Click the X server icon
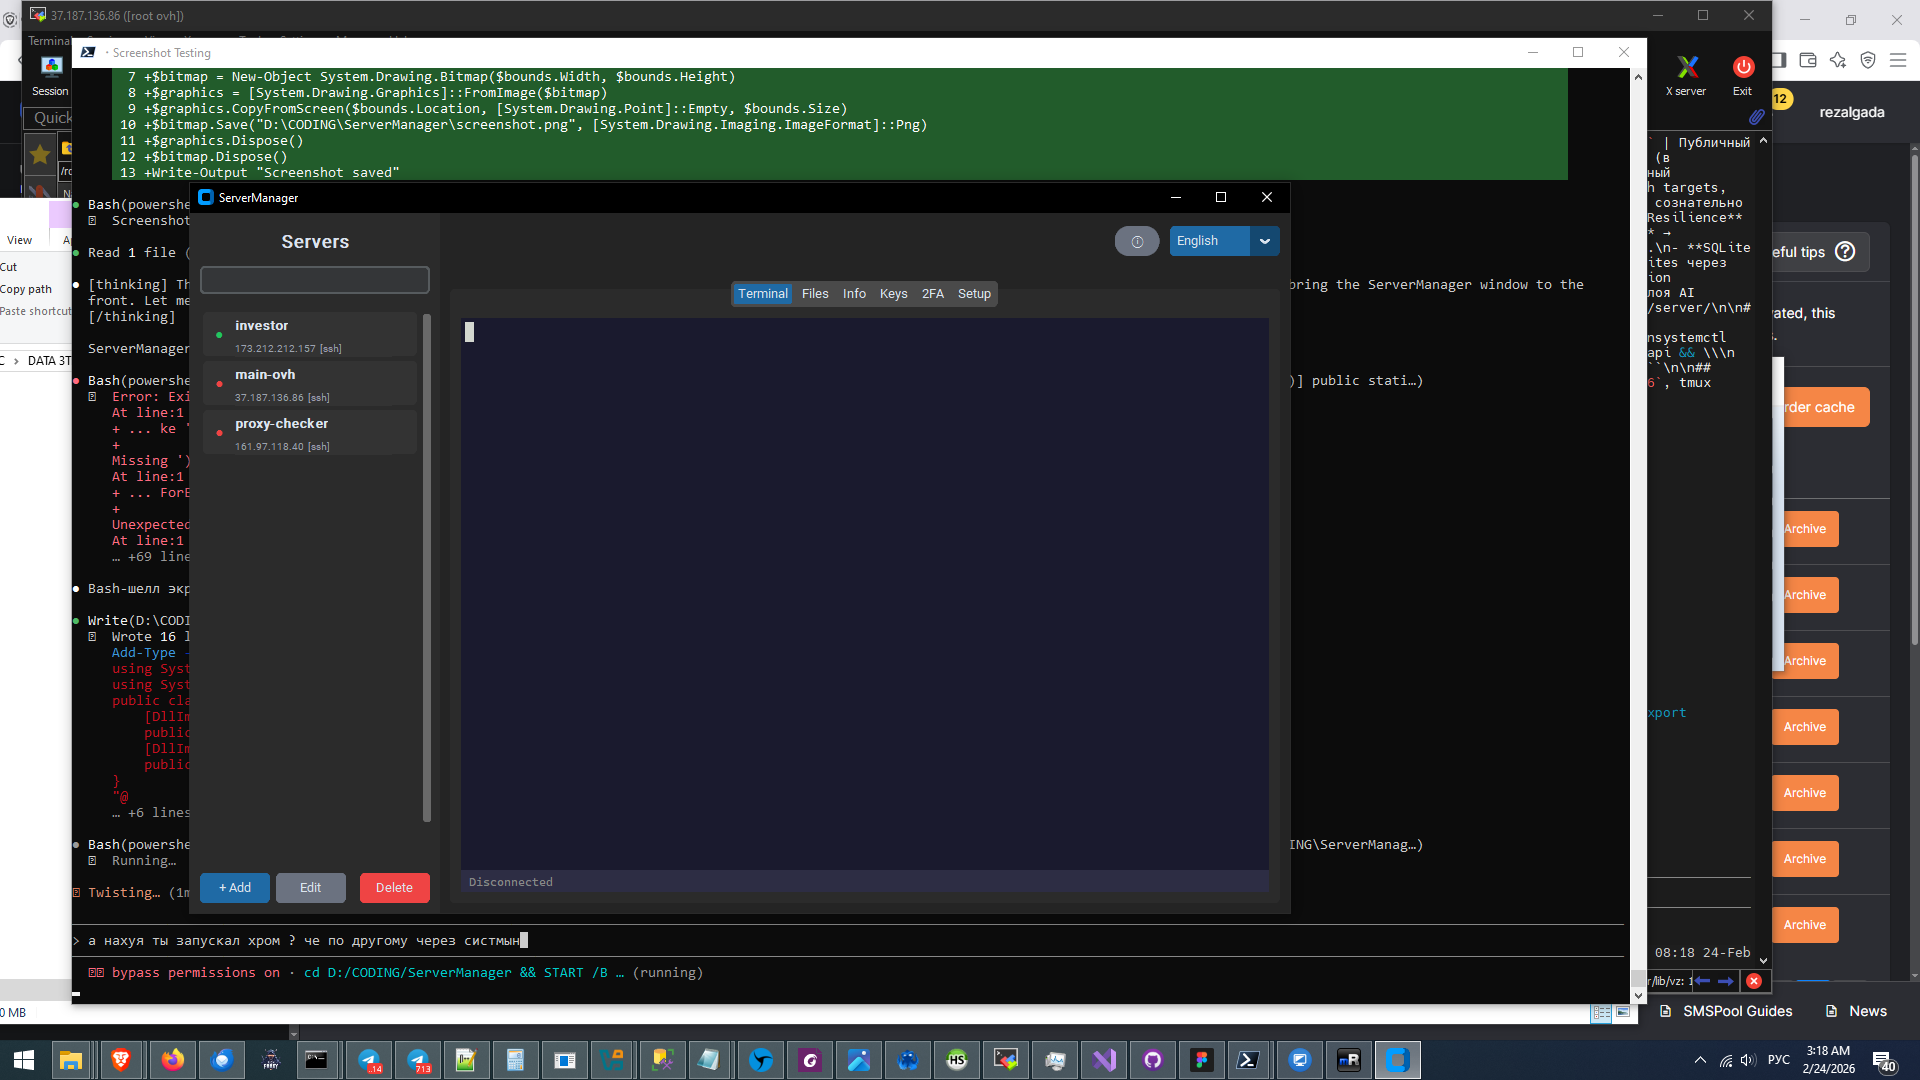1920x1080 pixels. tap(1687, 68)
